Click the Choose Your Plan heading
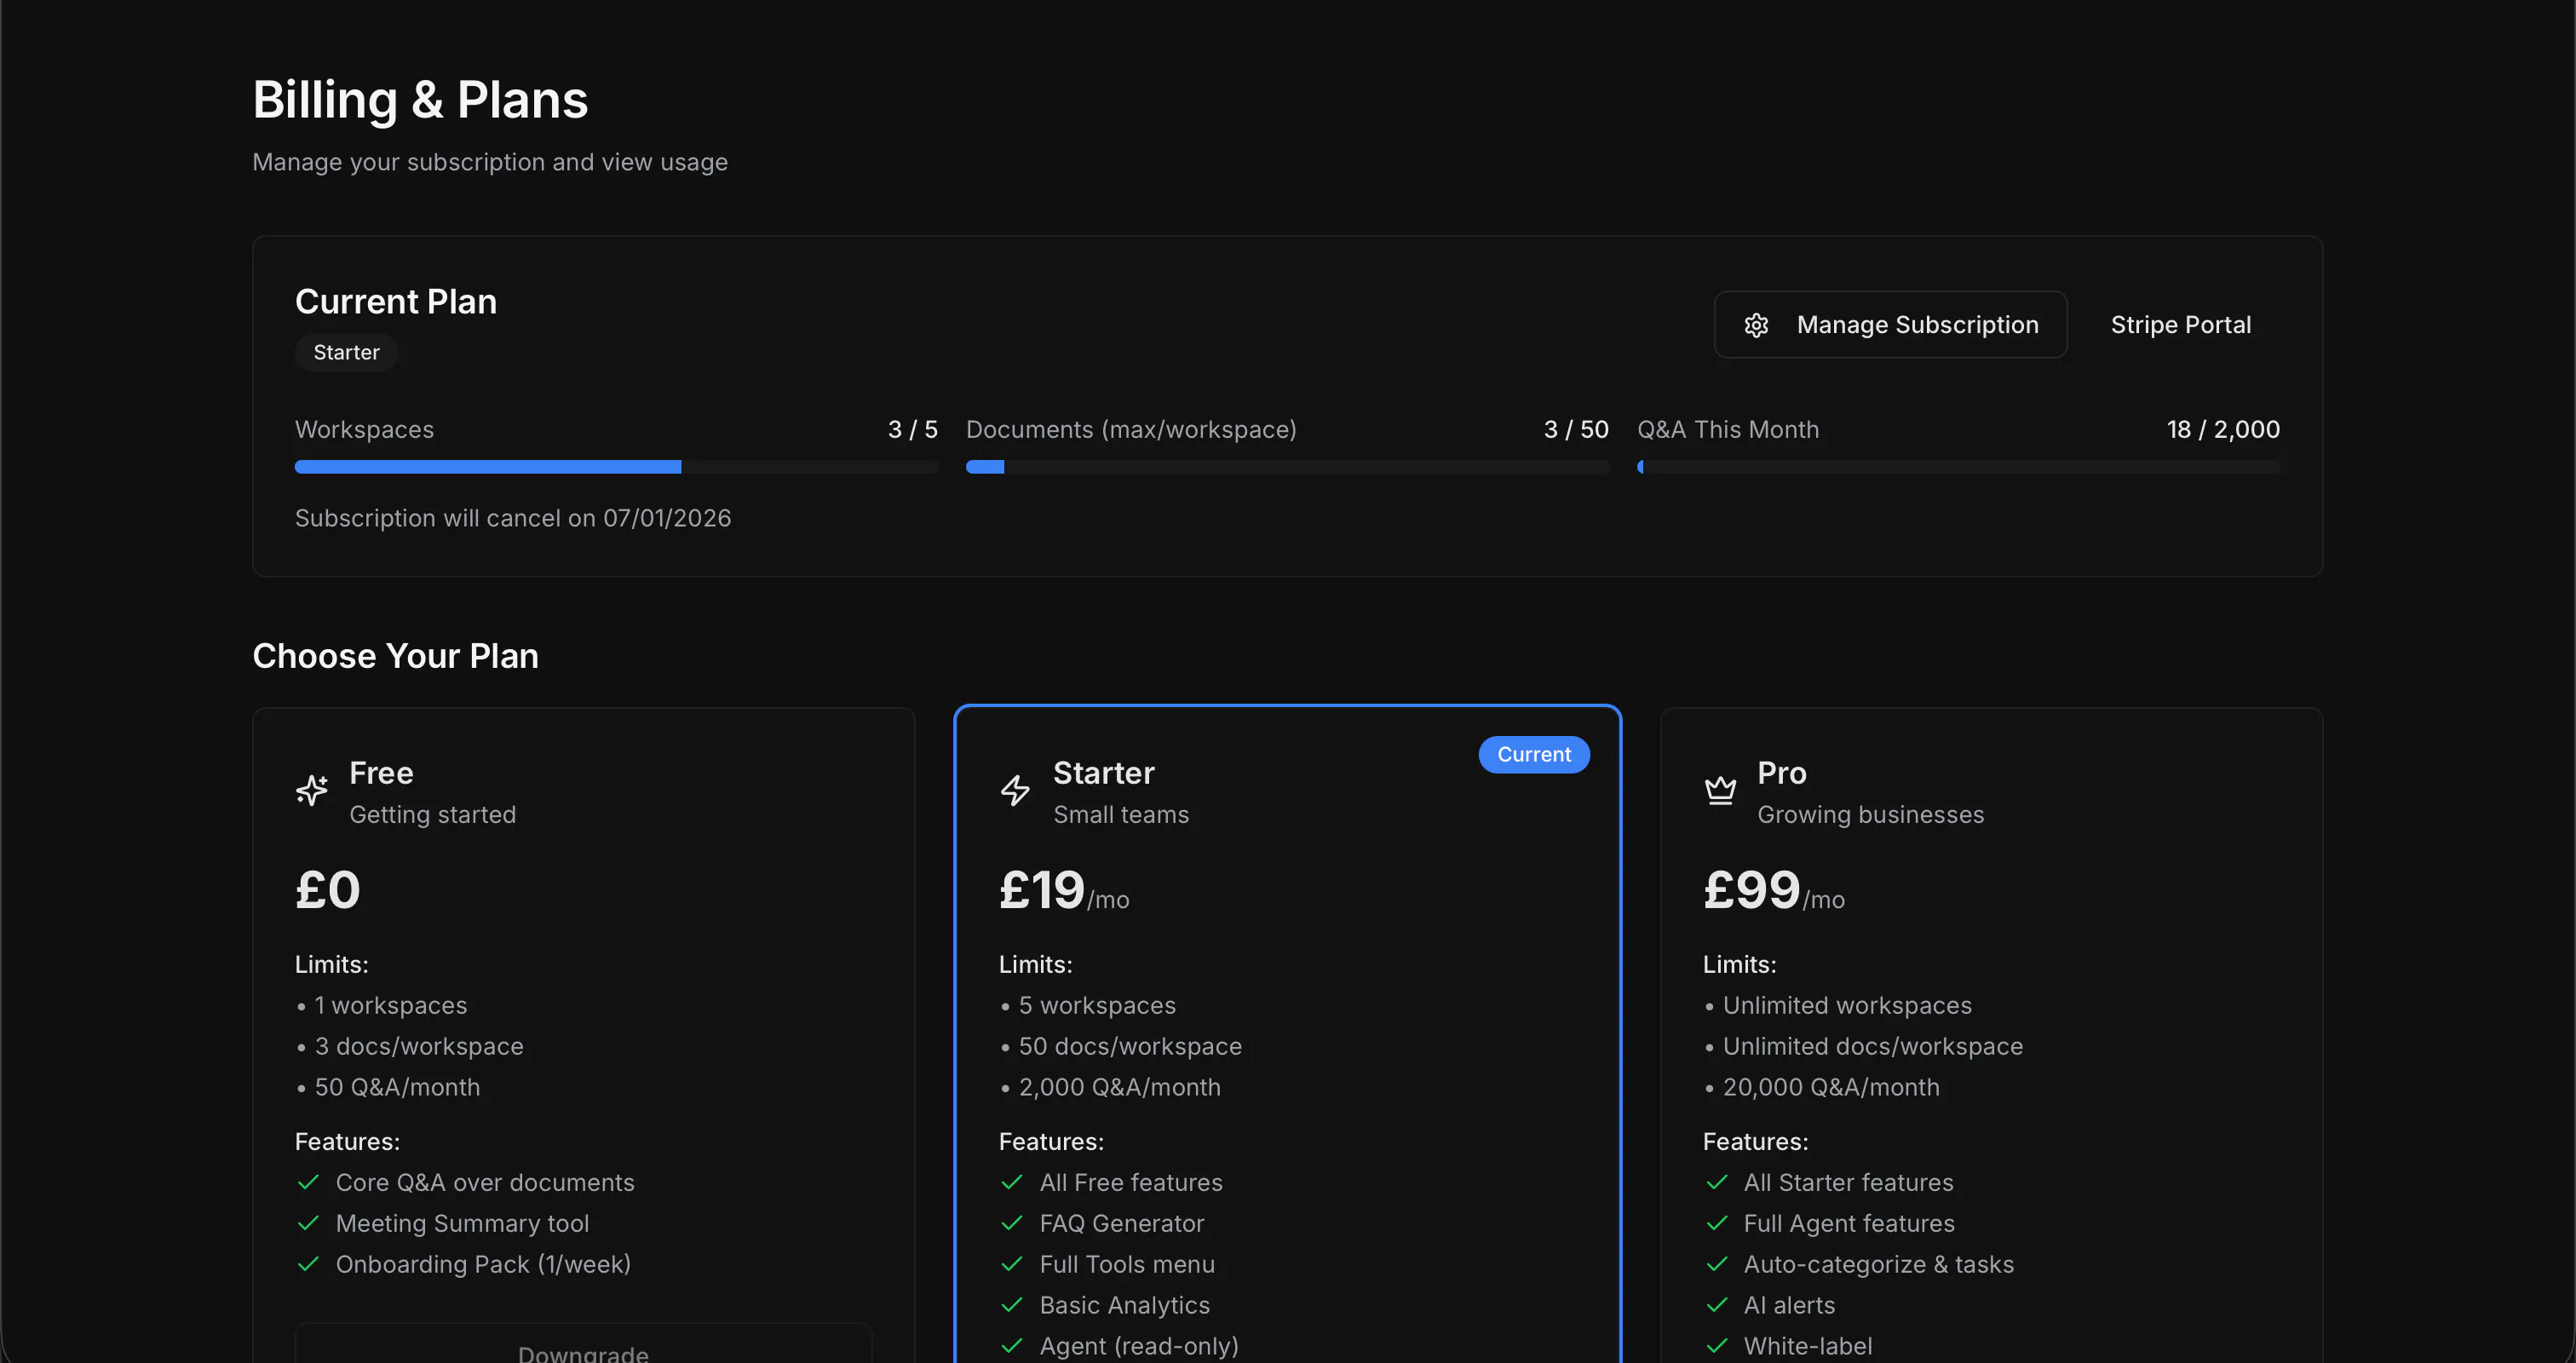 [x=395, y=656]
